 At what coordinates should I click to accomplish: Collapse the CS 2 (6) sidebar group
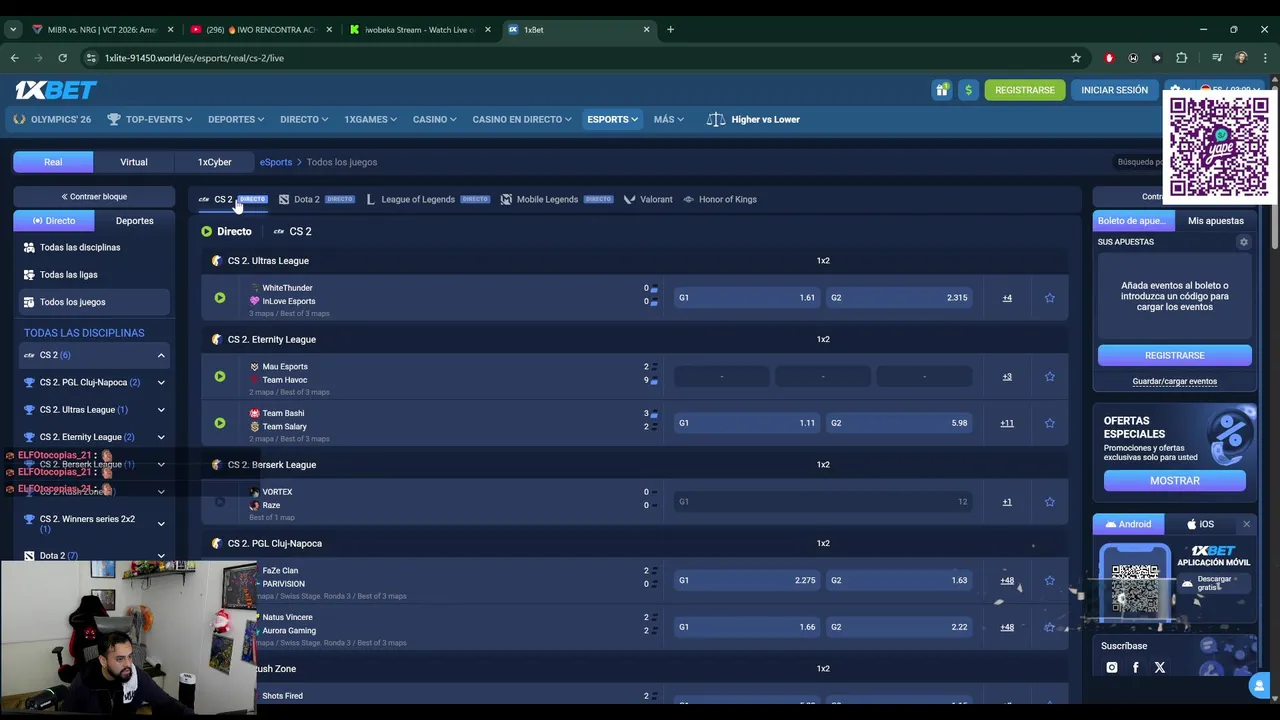(161, 355)
